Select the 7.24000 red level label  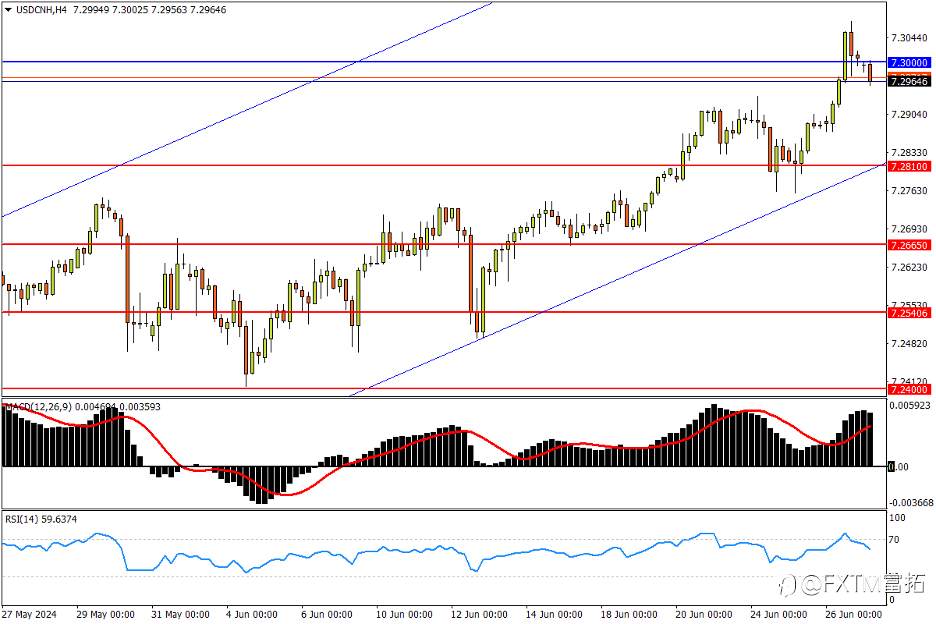pos(909,390)
